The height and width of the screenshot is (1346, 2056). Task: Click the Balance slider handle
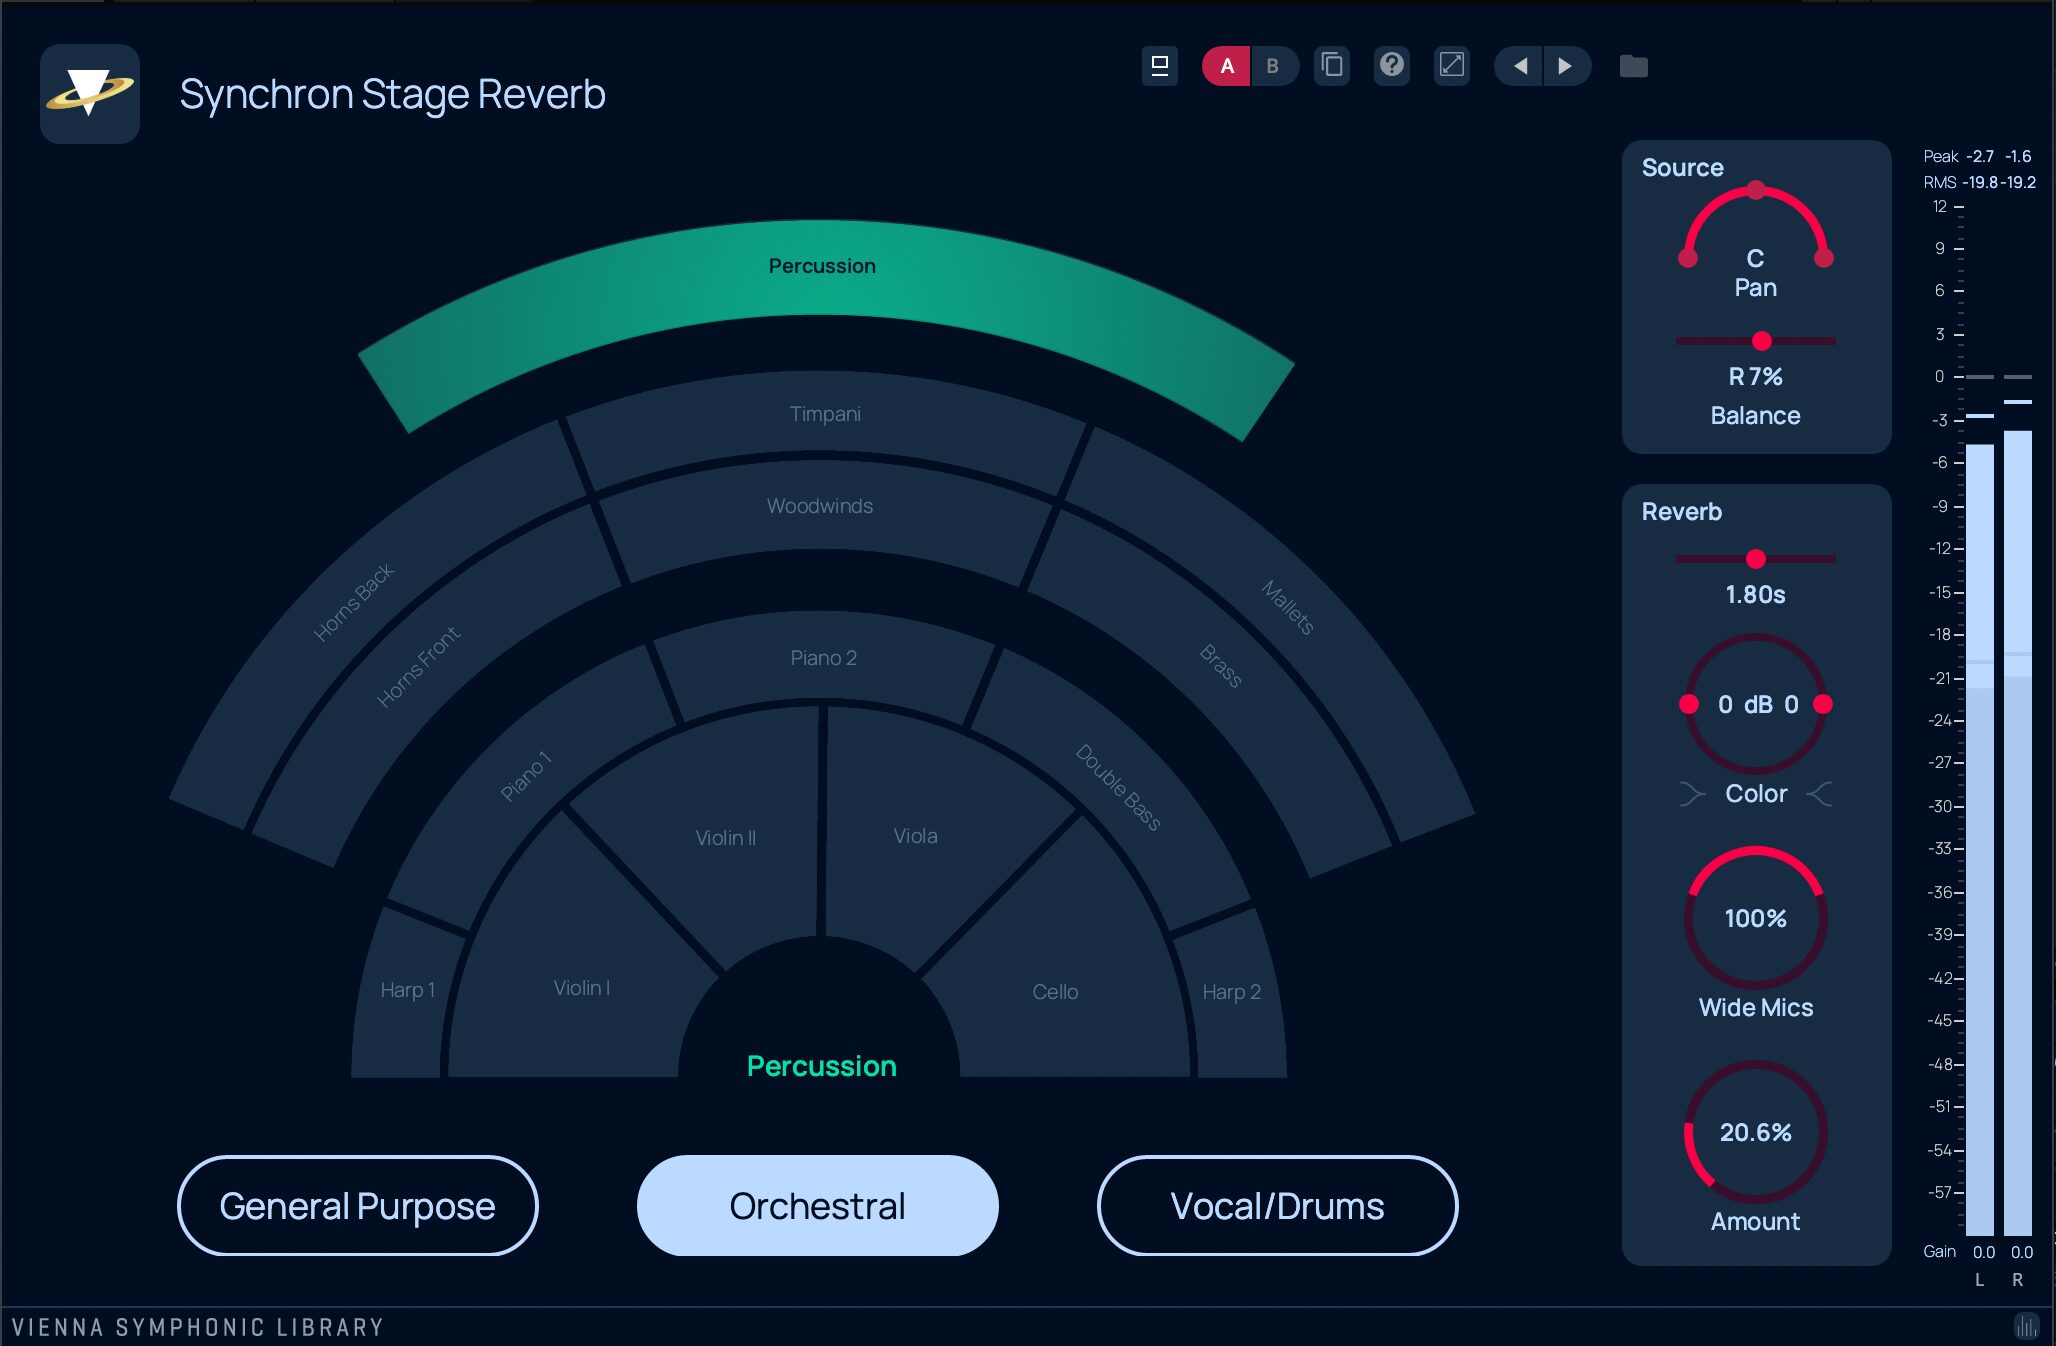(1762, 341)
